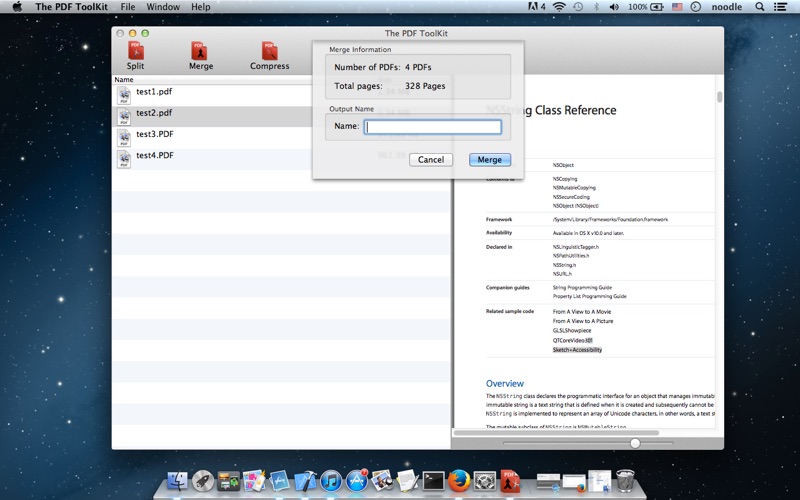800x500 pixels.
Task: Open The PDF ToolKit application menu
Action: click(71, 7)
